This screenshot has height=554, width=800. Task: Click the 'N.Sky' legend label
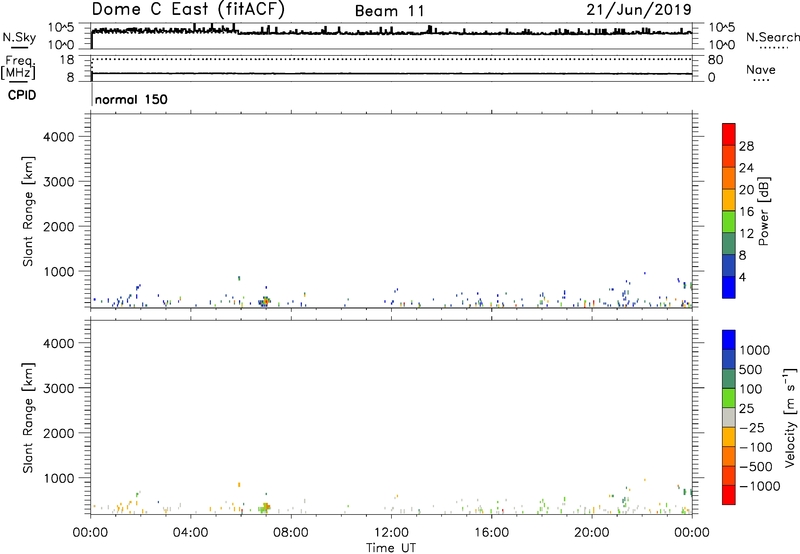pyautogui.click(x=19, y=37)
